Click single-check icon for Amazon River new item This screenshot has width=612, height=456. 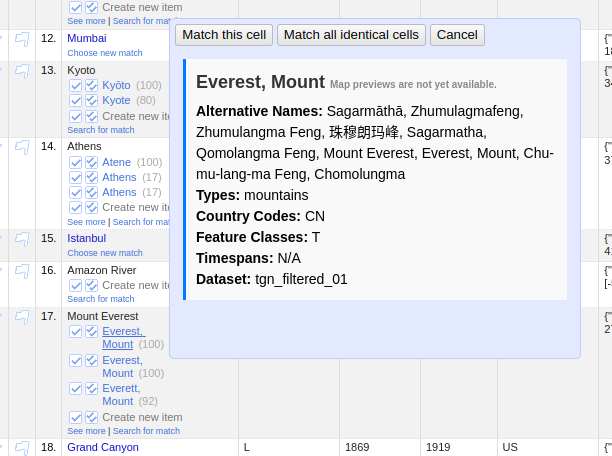[76, 286]
